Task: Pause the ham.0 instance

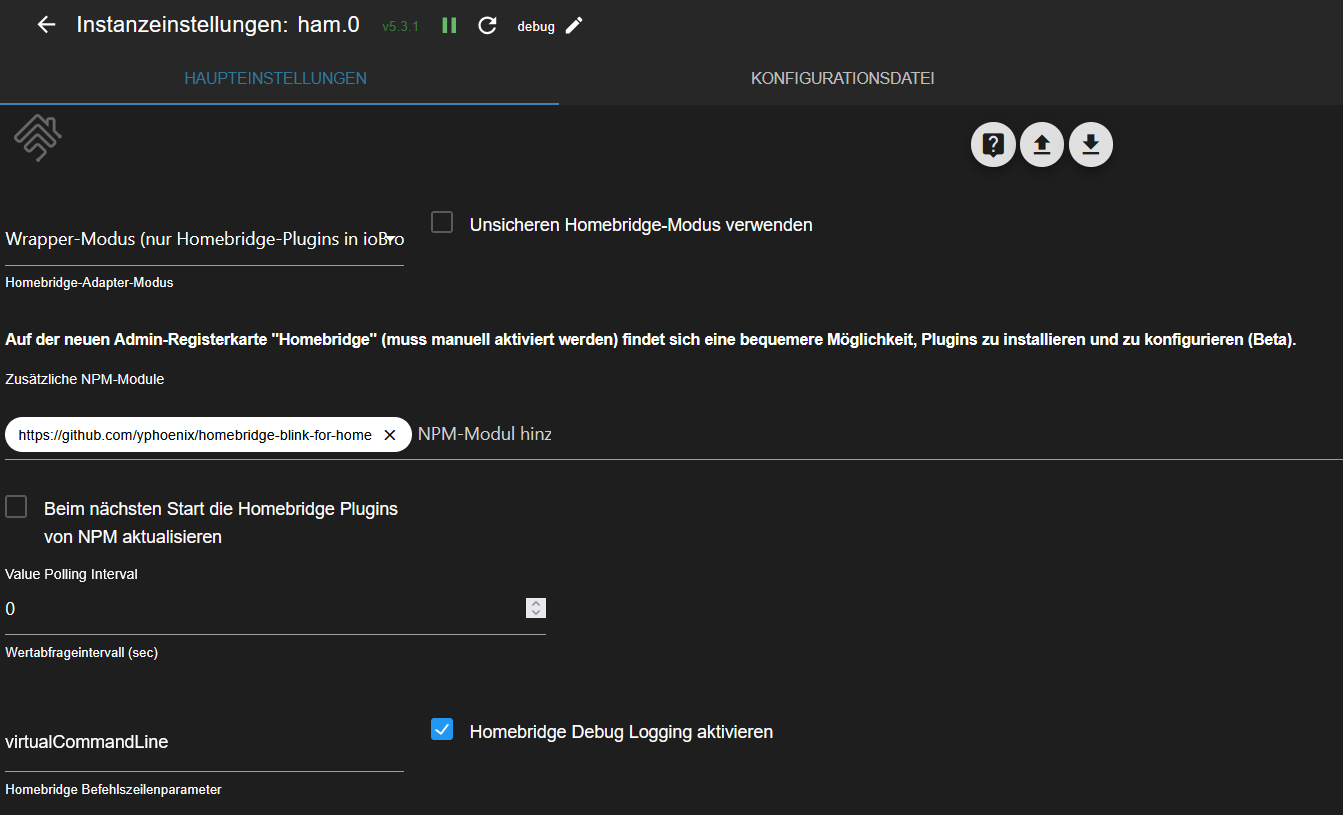Action: (x=449, y=26)
